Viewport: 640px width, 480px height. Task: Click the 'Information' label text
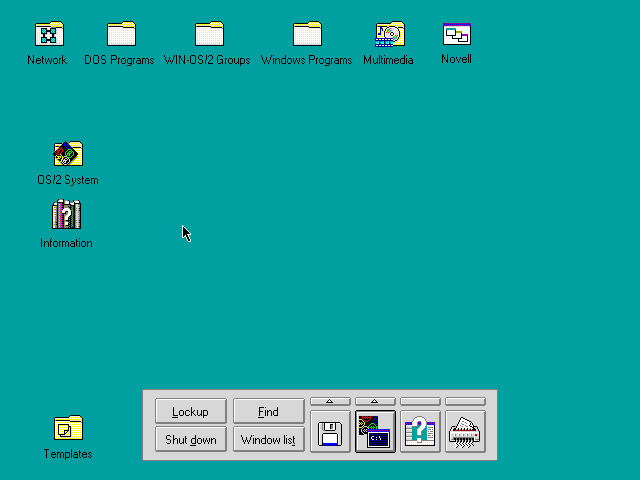point(66,243)
